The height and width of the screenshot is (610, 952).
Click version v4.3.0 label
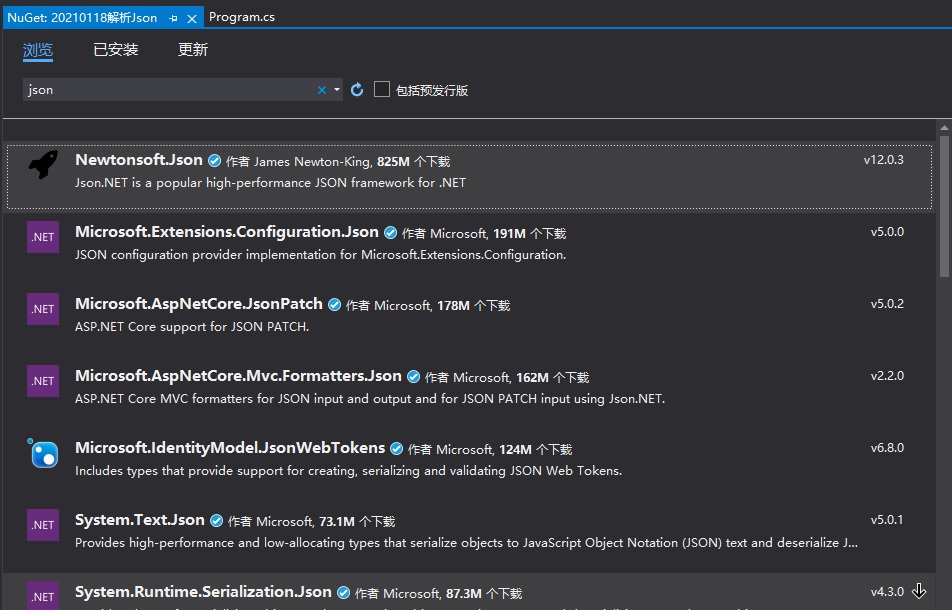point(887,592)
